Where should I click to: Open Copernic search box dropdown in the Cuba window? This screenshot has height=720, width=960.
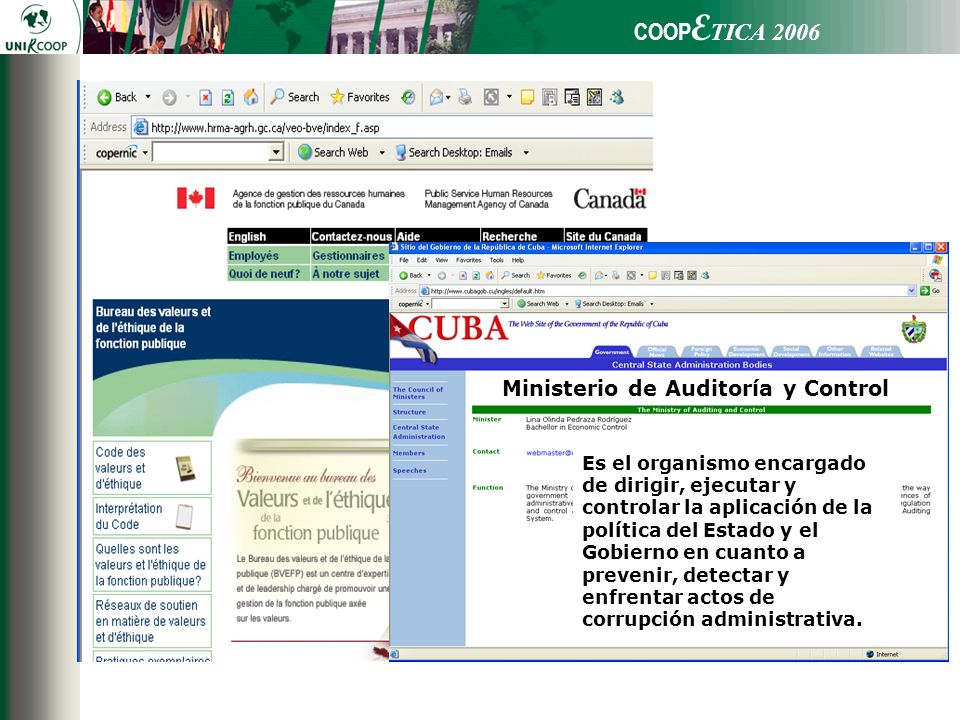pos(504,304)
